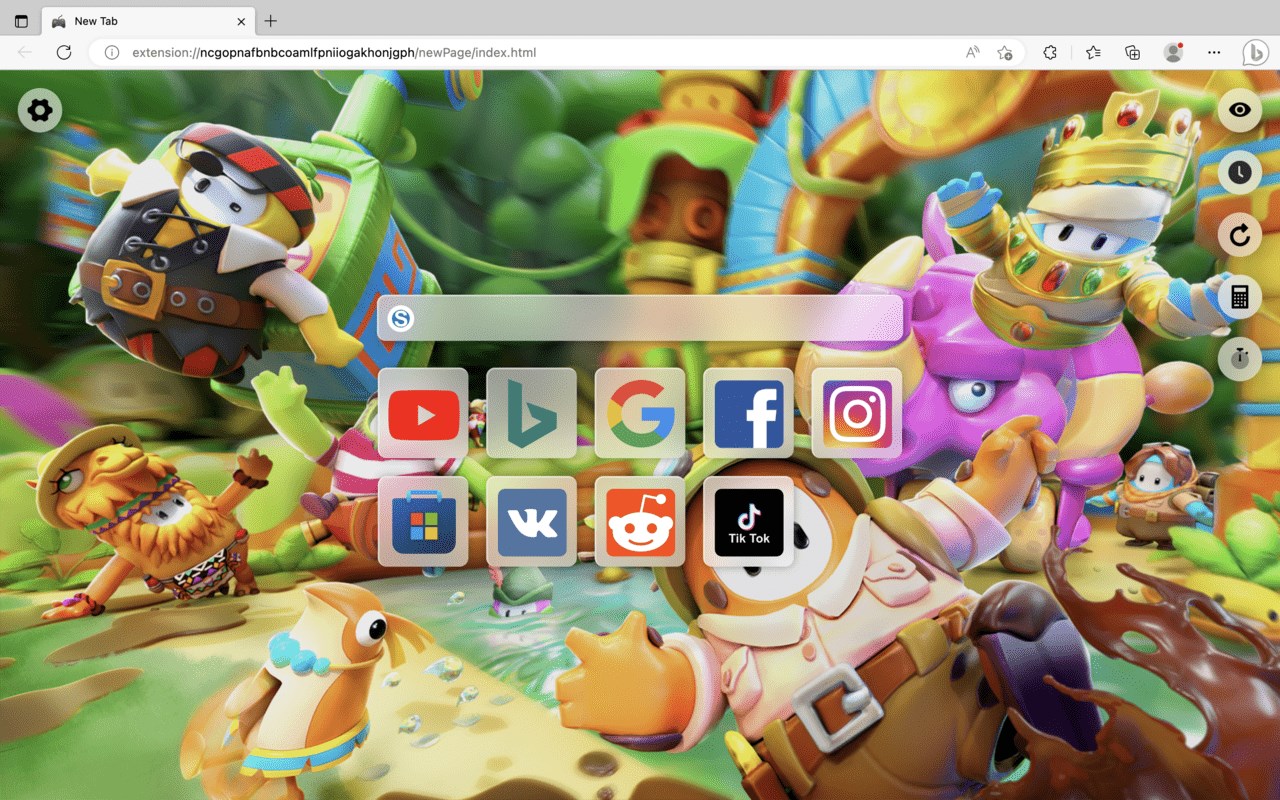Open the clock widget
The height and width of the screenshot is (800, 1280).
[x=1239, y=172]
